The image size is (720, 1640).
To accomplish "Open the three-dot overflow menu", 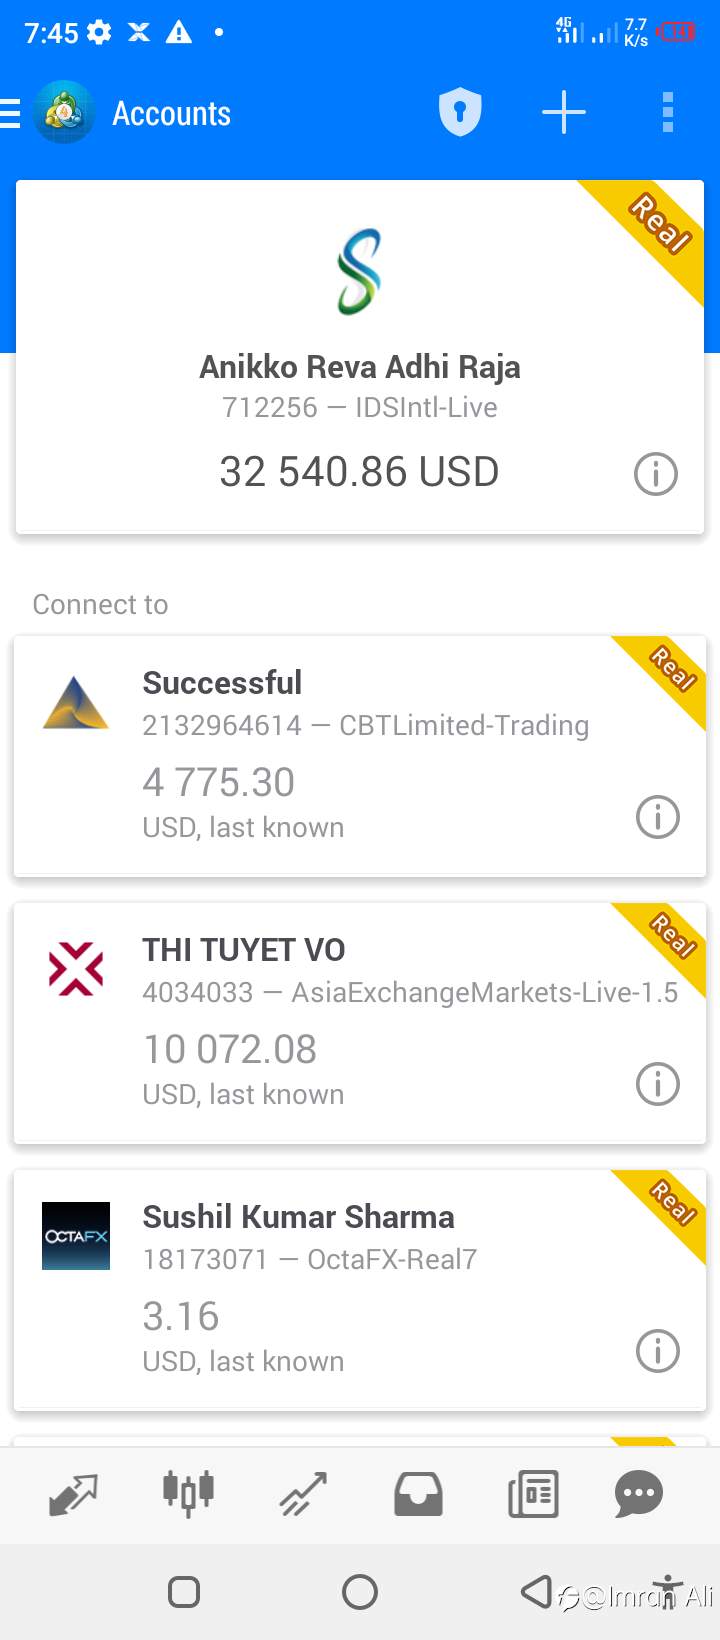I will click(x=668, y=112).
